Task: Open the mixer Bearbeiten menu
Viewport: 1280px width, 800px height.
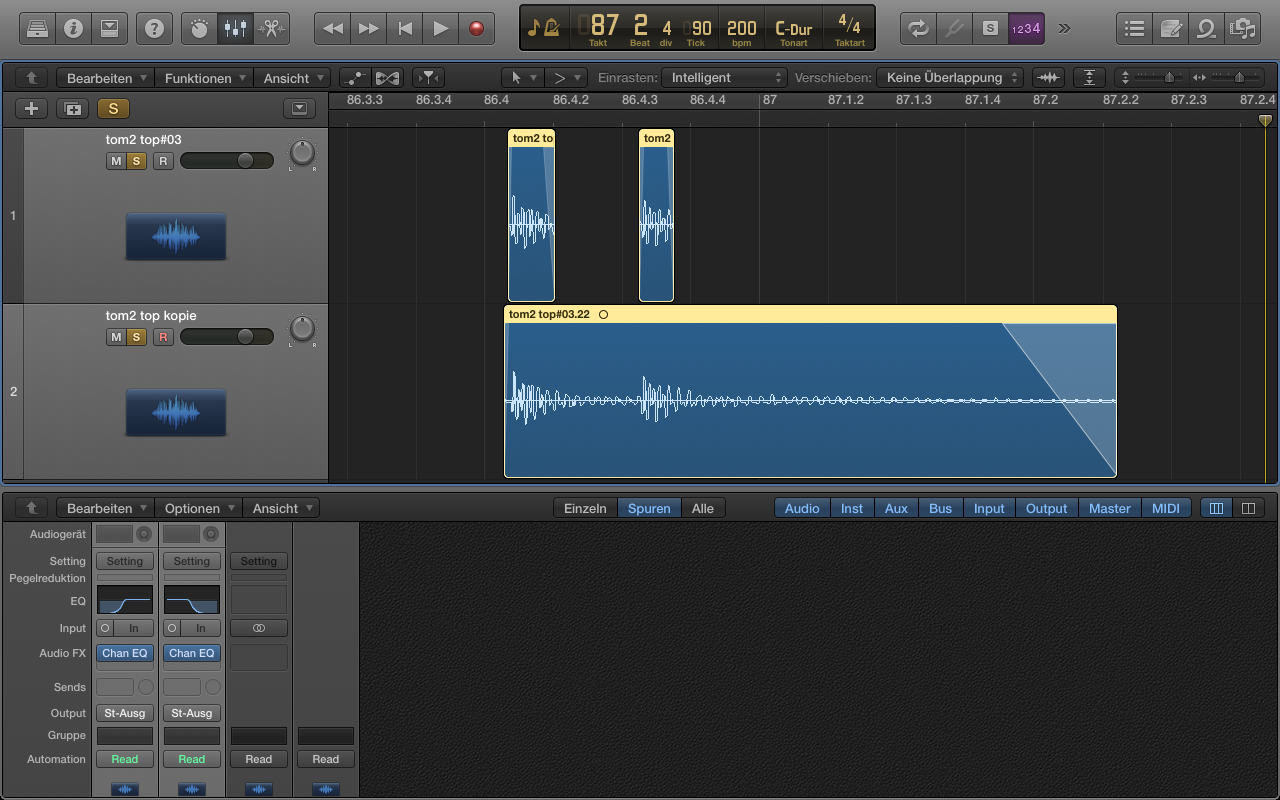Action: (107, 508)
